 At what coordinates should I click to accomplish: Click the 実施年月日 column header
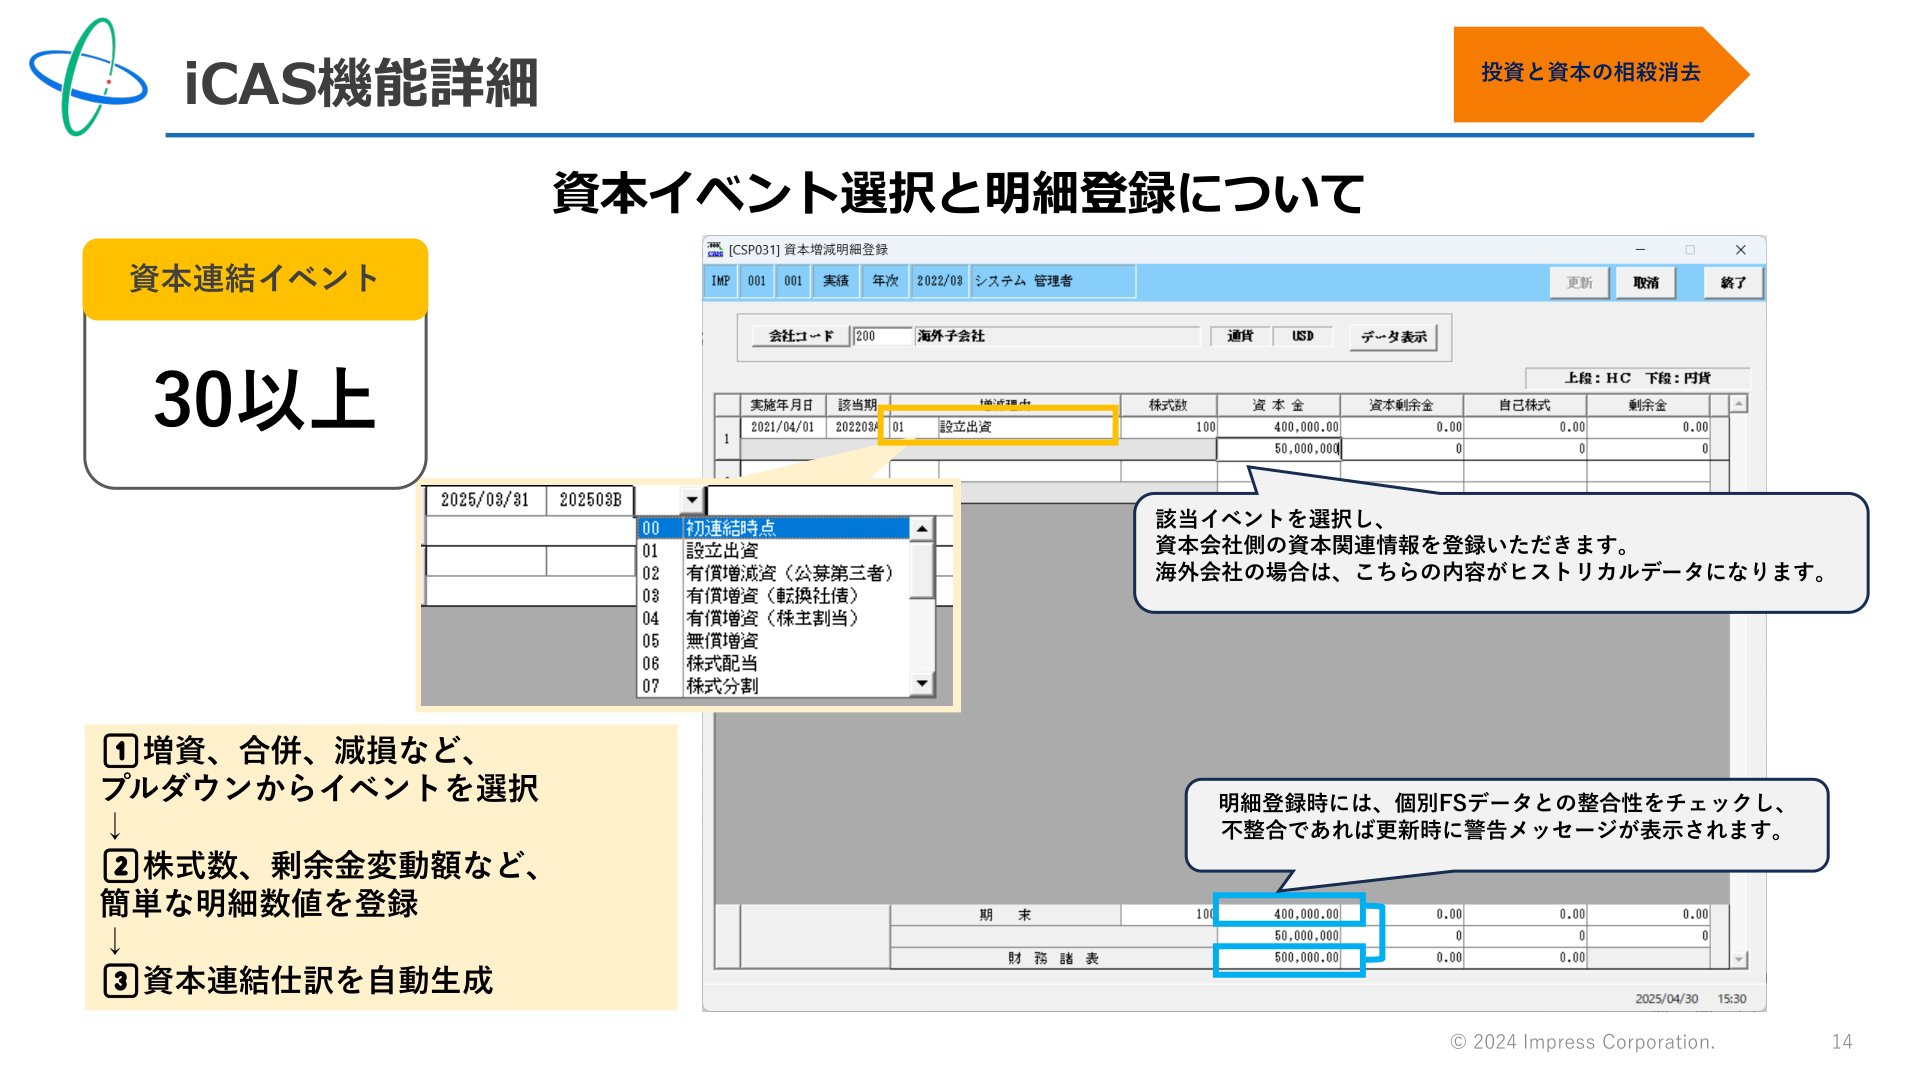tap(782, 405)
